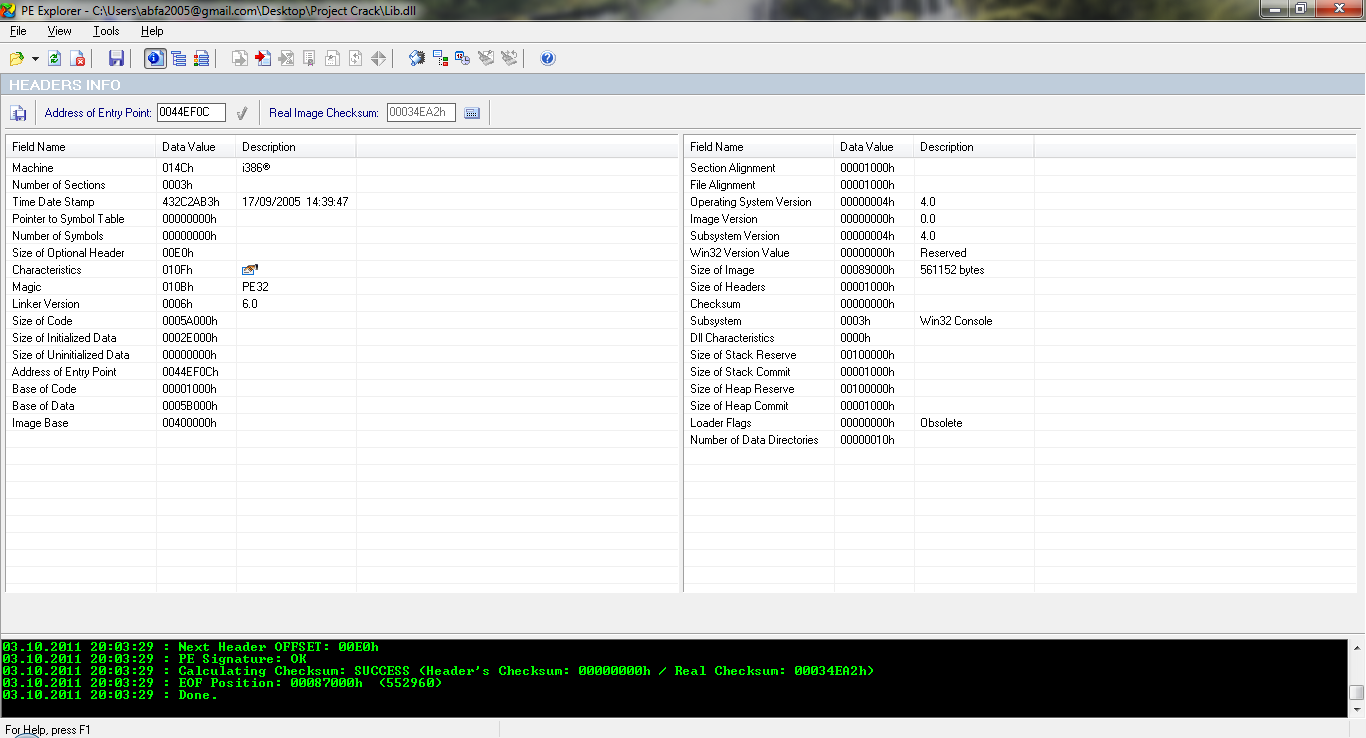Select the Size of Optional Header row
The height and width of the screenshot is (738, 1366).
[x=343, y=253]
